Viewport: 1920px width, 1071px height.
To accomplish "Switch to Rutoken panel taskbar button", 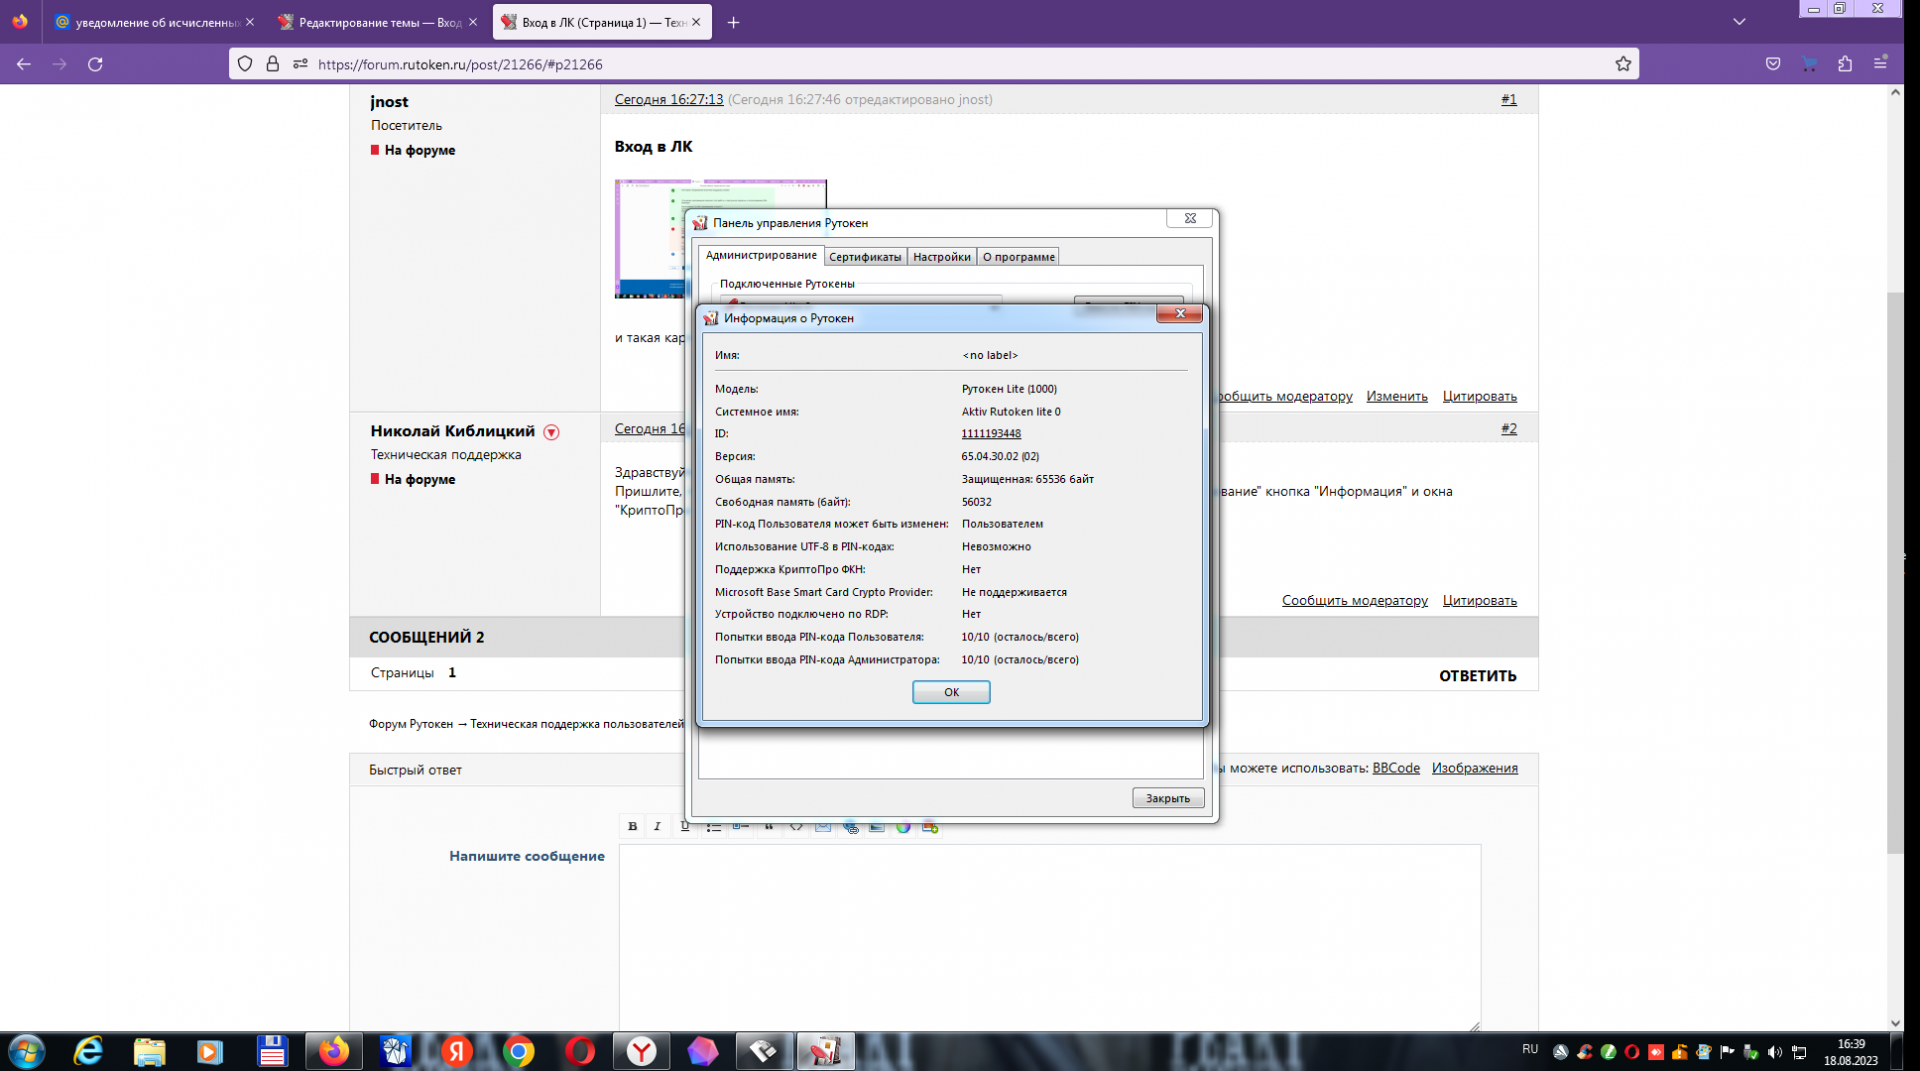I will 825,1051.
